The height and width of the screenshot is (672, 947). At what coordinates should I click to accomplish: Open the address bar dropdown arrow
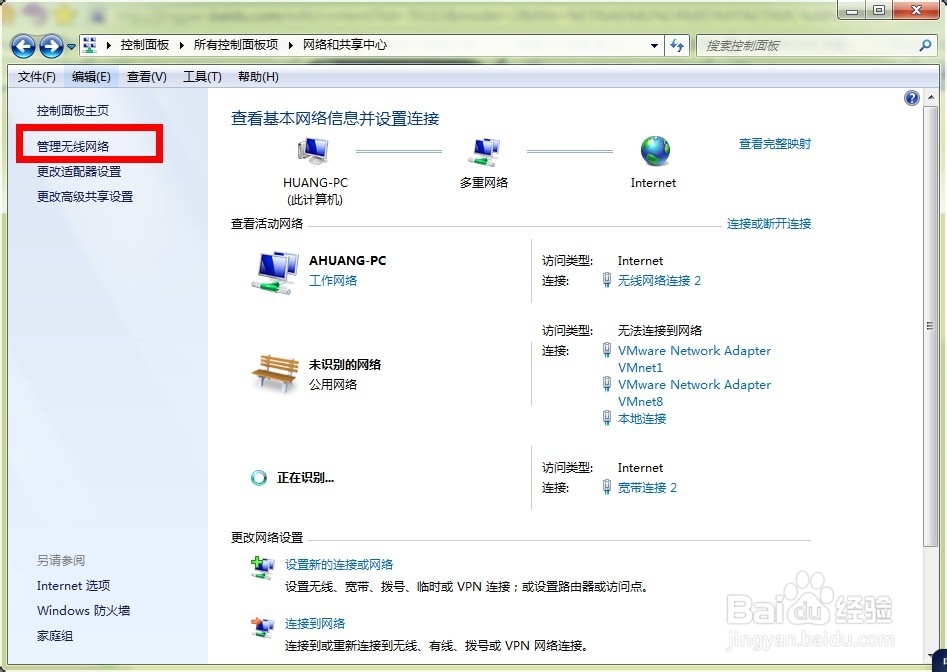pyautogui.click(x=655, y=46)
